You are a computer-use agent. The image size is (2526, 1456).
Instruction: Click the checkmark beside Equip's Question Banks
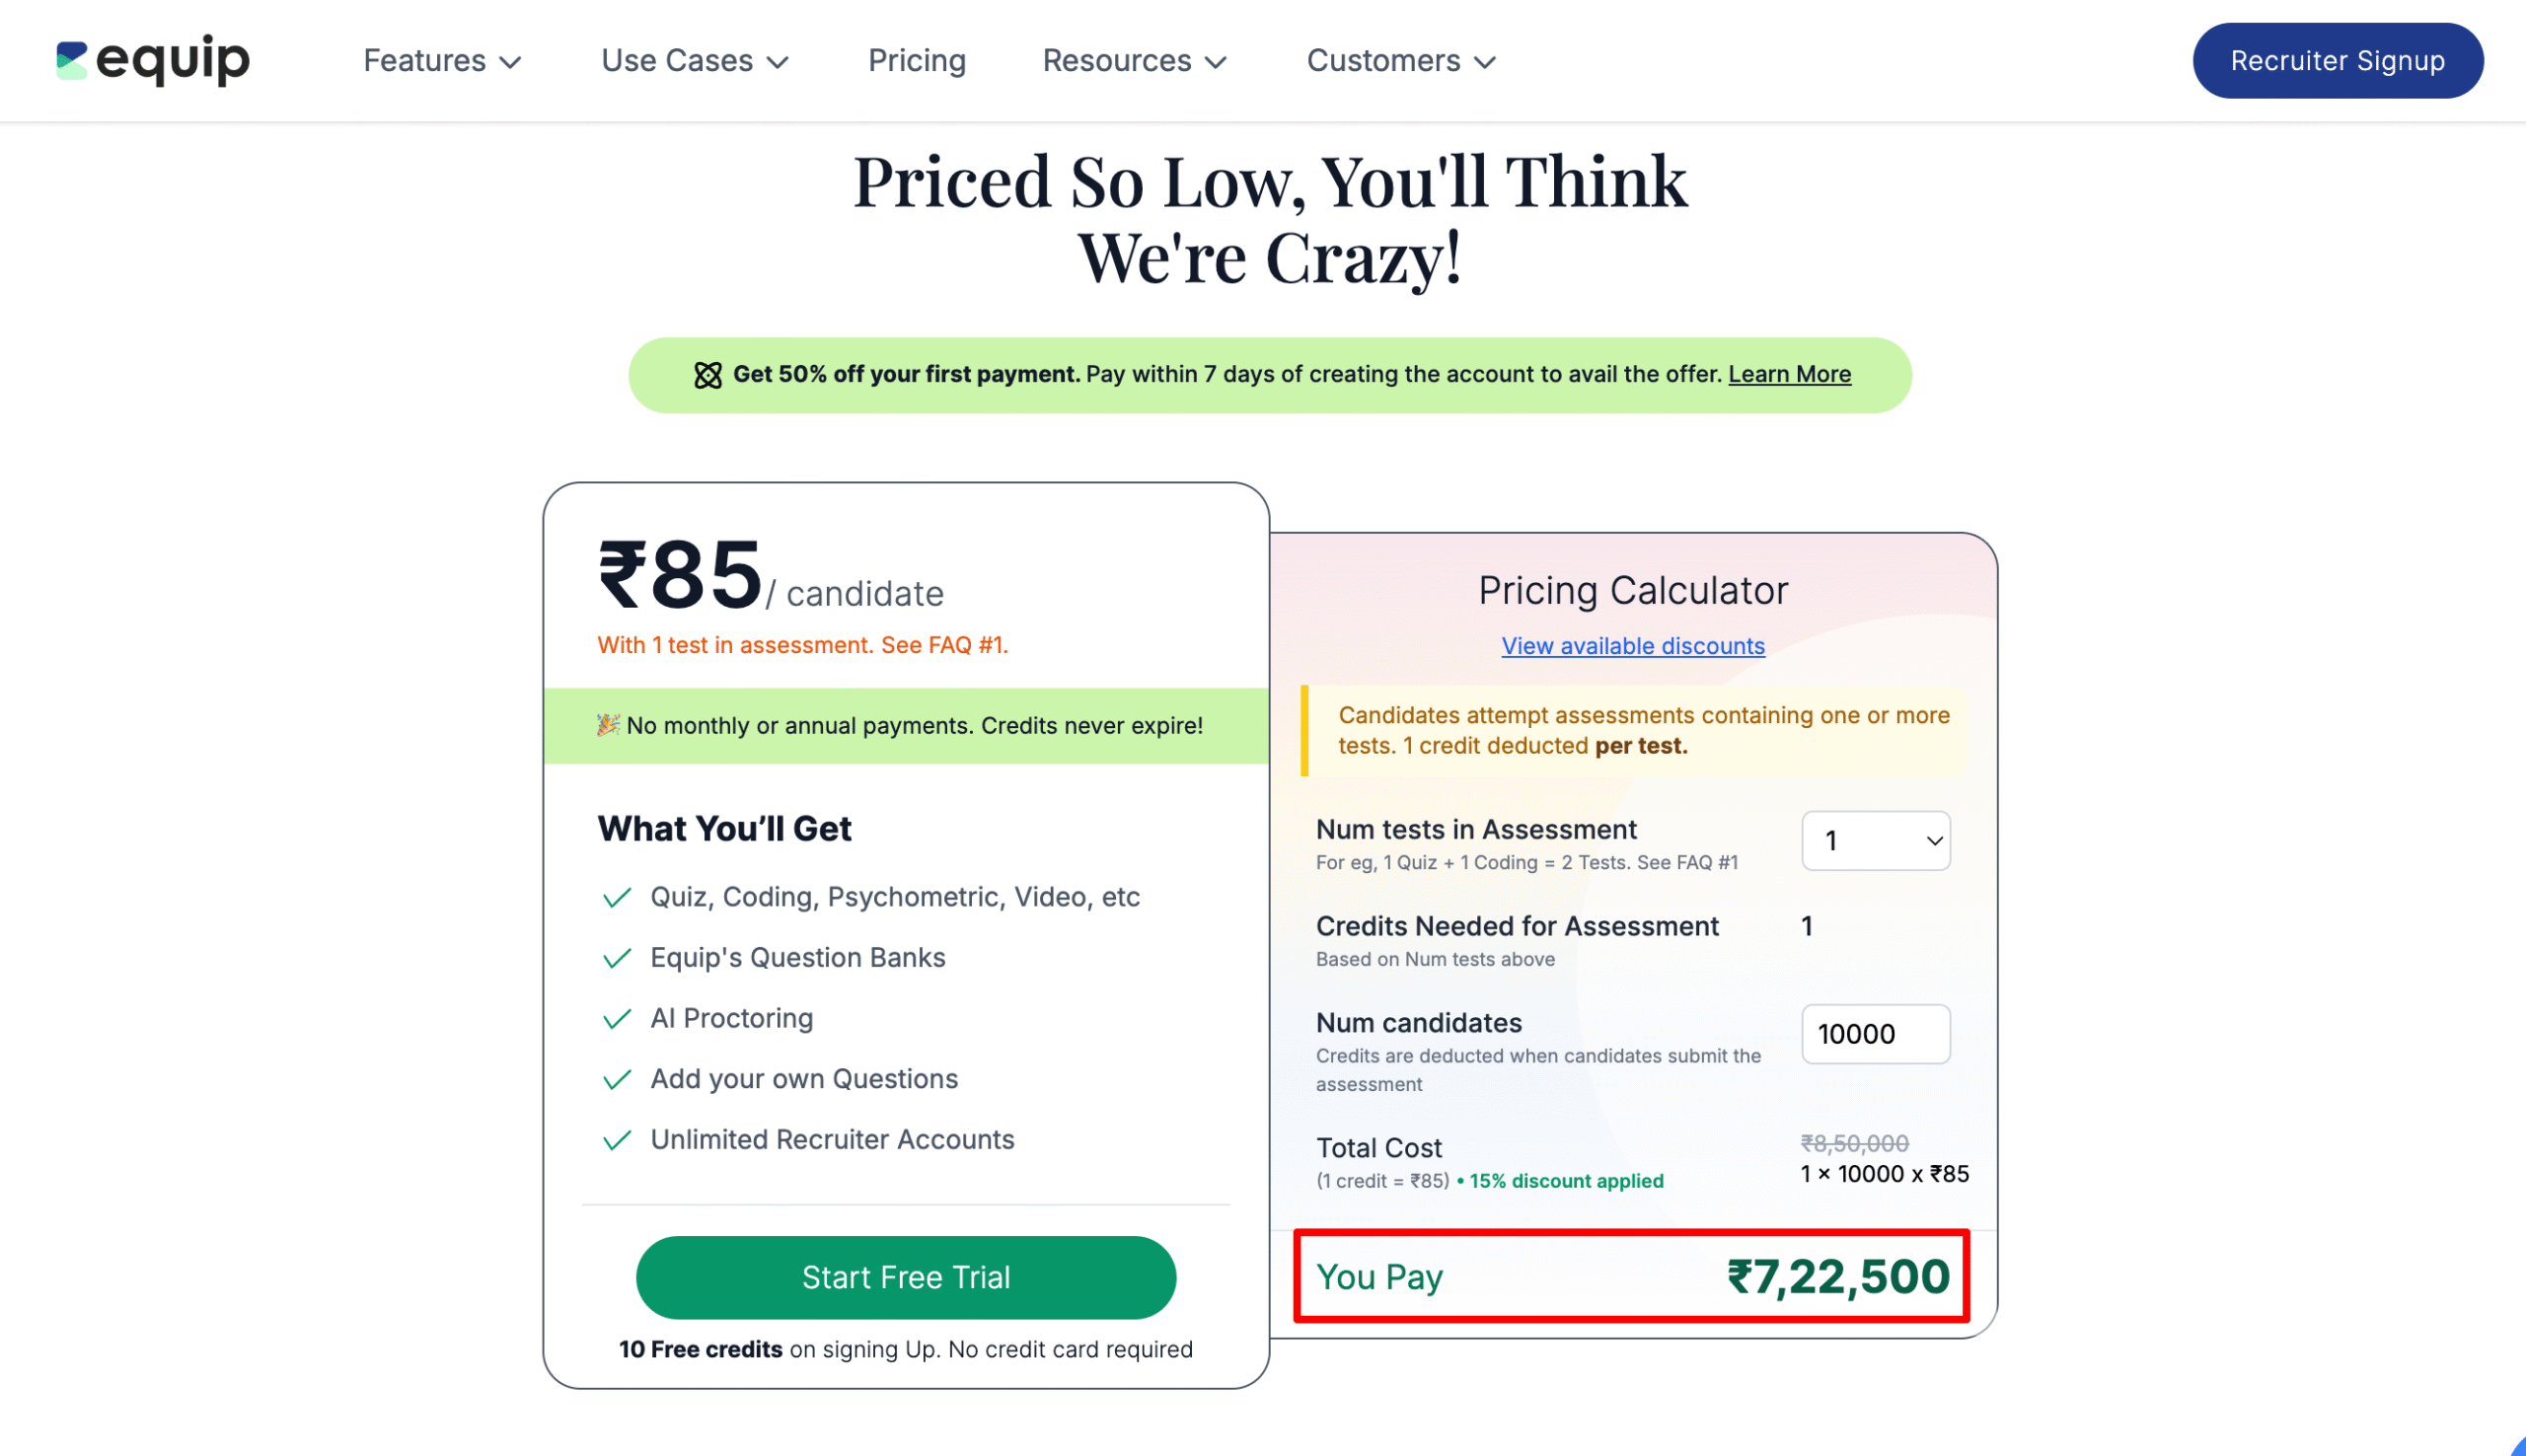pyautogui.click(x=616, y=957)
